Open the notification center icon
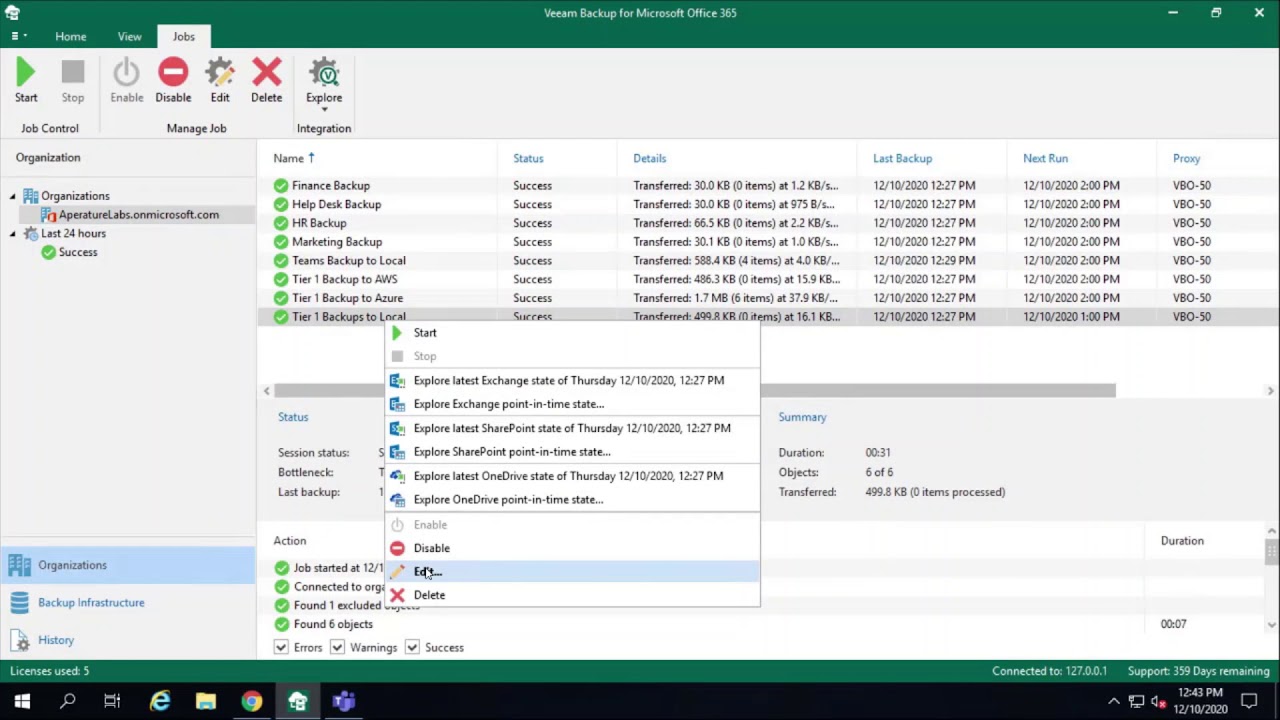Viewport: 1280px width, 720px height. 1249,701
